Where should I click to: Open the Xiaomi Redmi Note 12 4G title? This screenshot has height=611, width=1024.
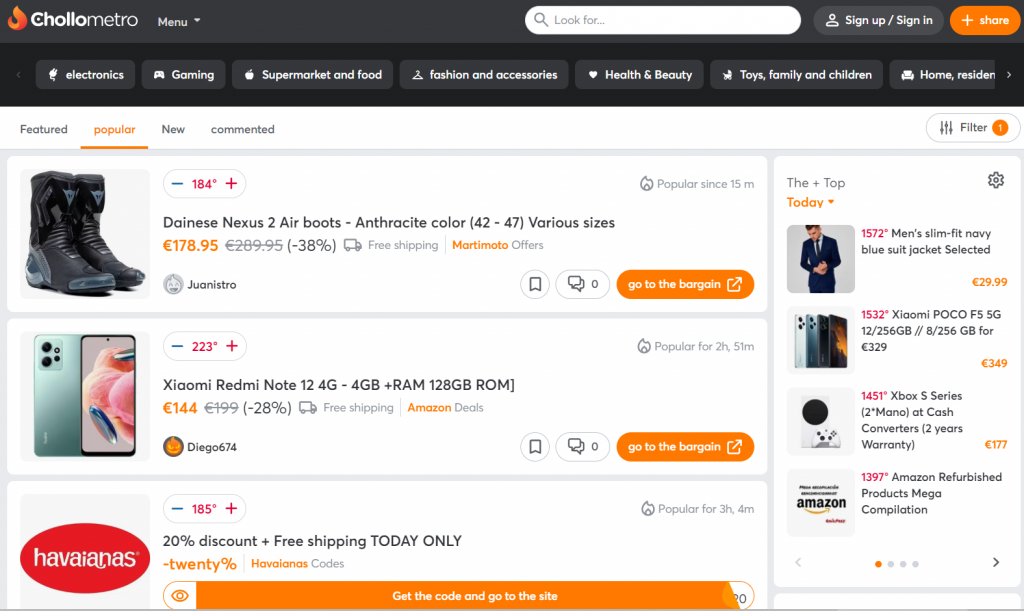pos(338,385)
